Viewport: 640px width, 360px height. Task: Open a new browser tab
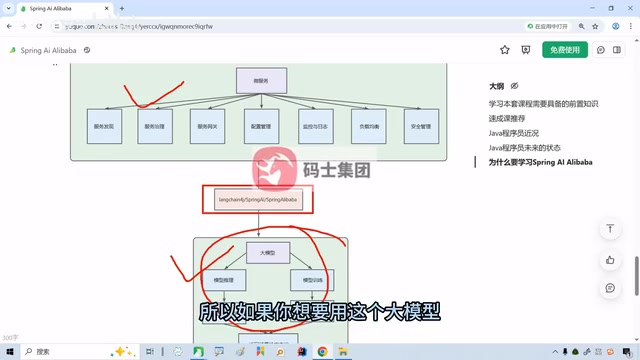pos(122,8)
